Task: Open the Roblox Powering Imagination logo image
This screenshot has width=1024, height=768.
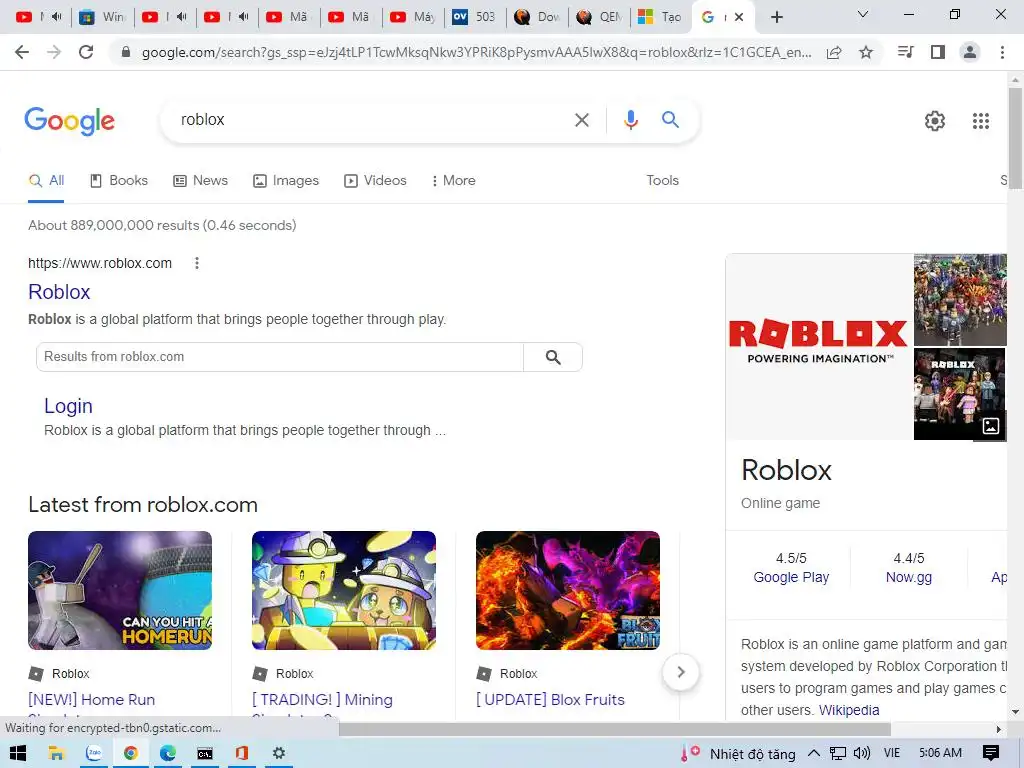Action: tap(819, 347)
